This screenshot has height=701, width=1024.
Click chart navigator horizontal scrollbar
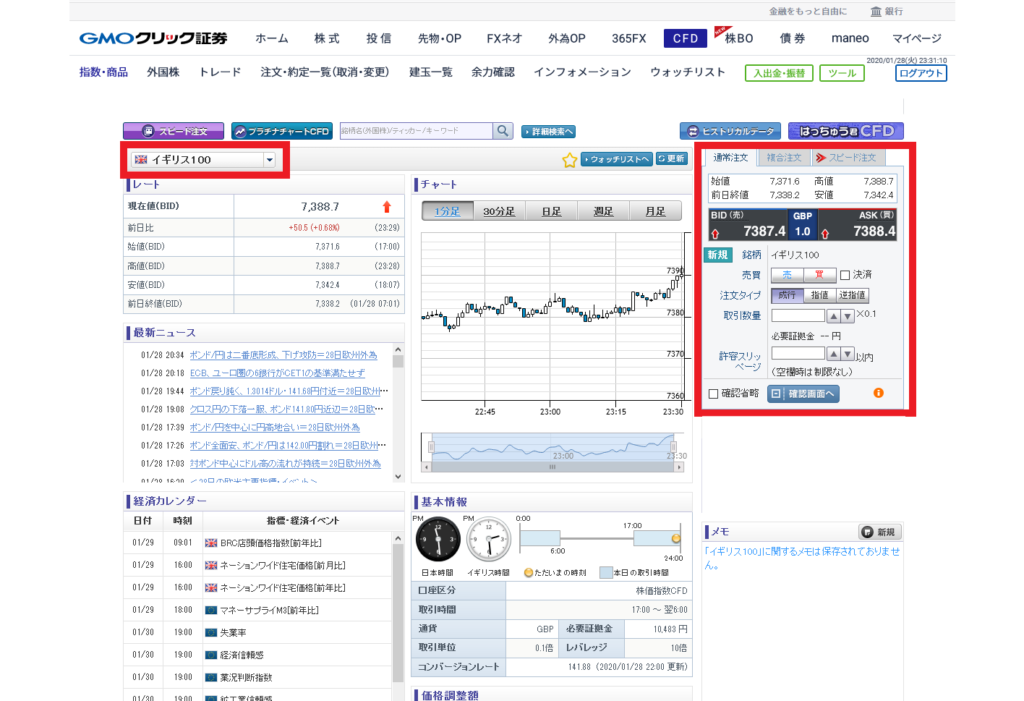tap(552, 467)
